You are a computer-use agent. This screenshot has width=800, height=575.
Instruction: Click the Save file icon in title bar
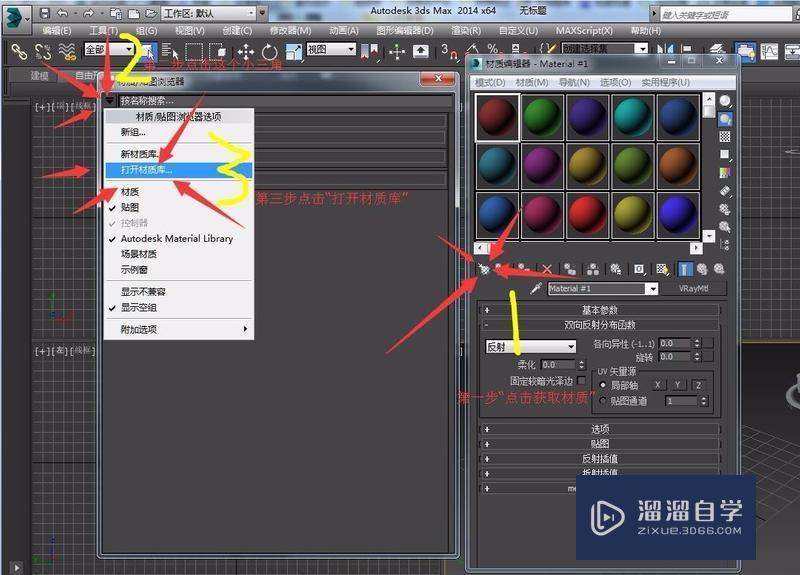tap(45, 13)
